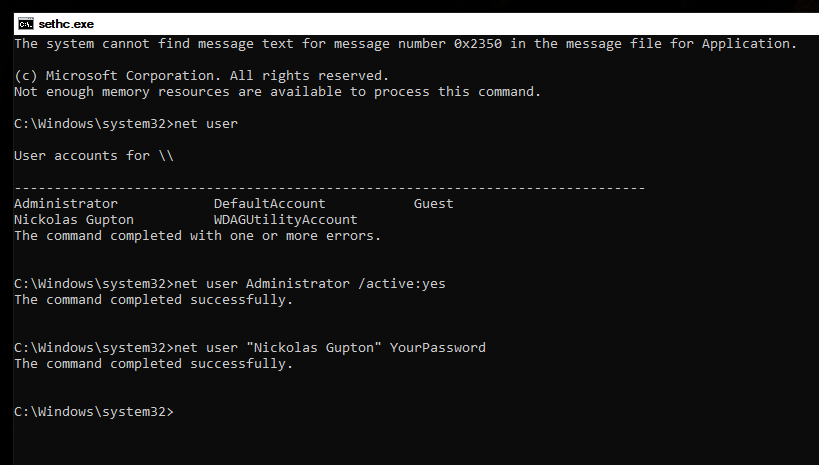The width and height of the screenshot is (819, 465).
Task: Click DefaultAccount in the accounts list
Action: point(269,204)
